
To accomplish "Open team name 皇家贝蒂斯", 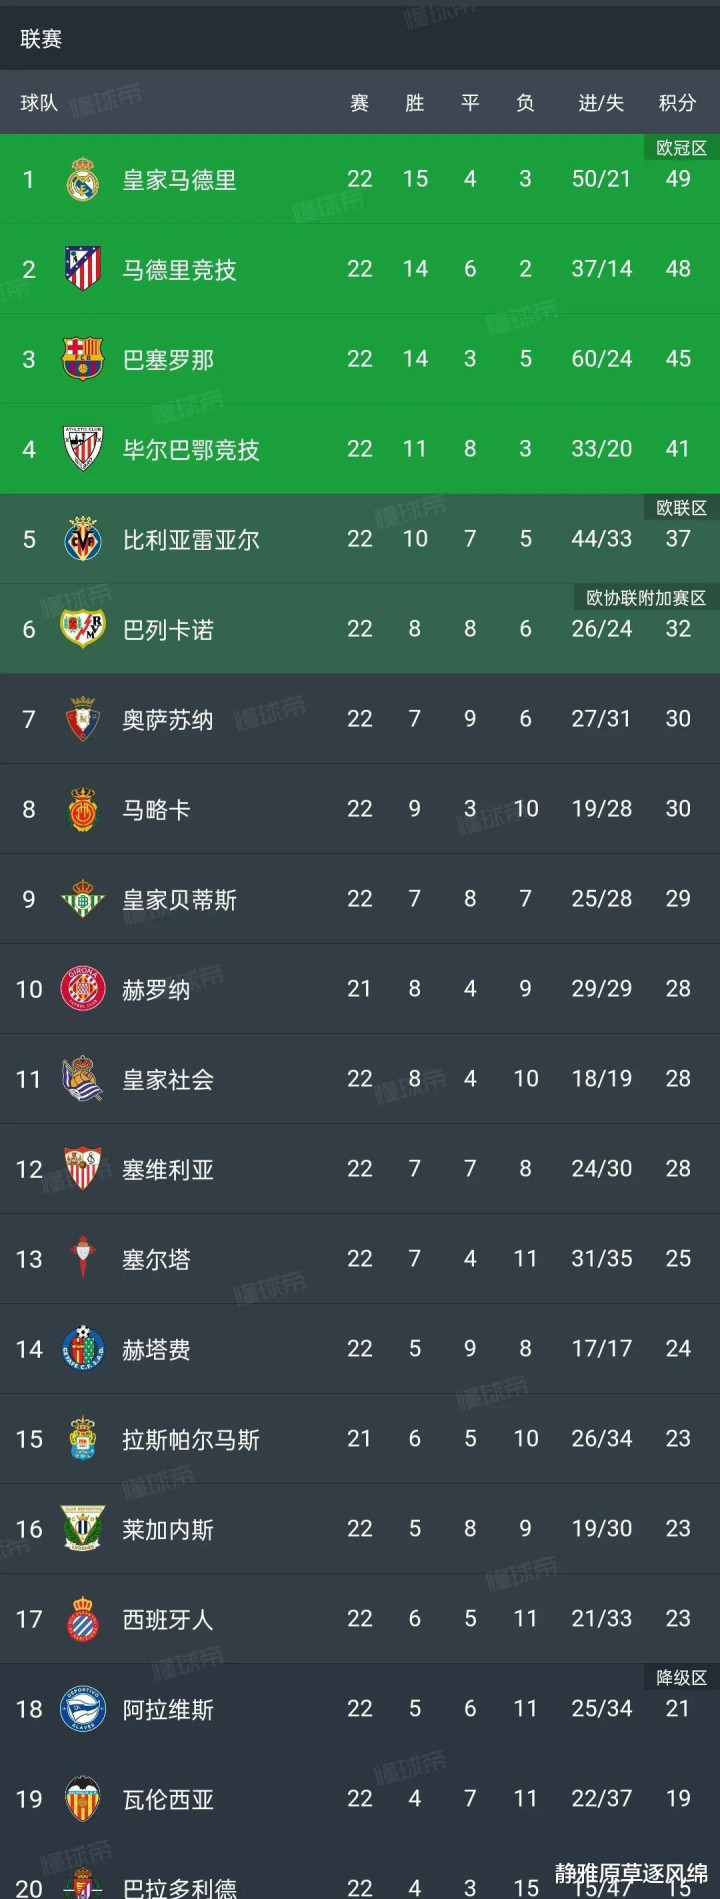I will 179,899.
